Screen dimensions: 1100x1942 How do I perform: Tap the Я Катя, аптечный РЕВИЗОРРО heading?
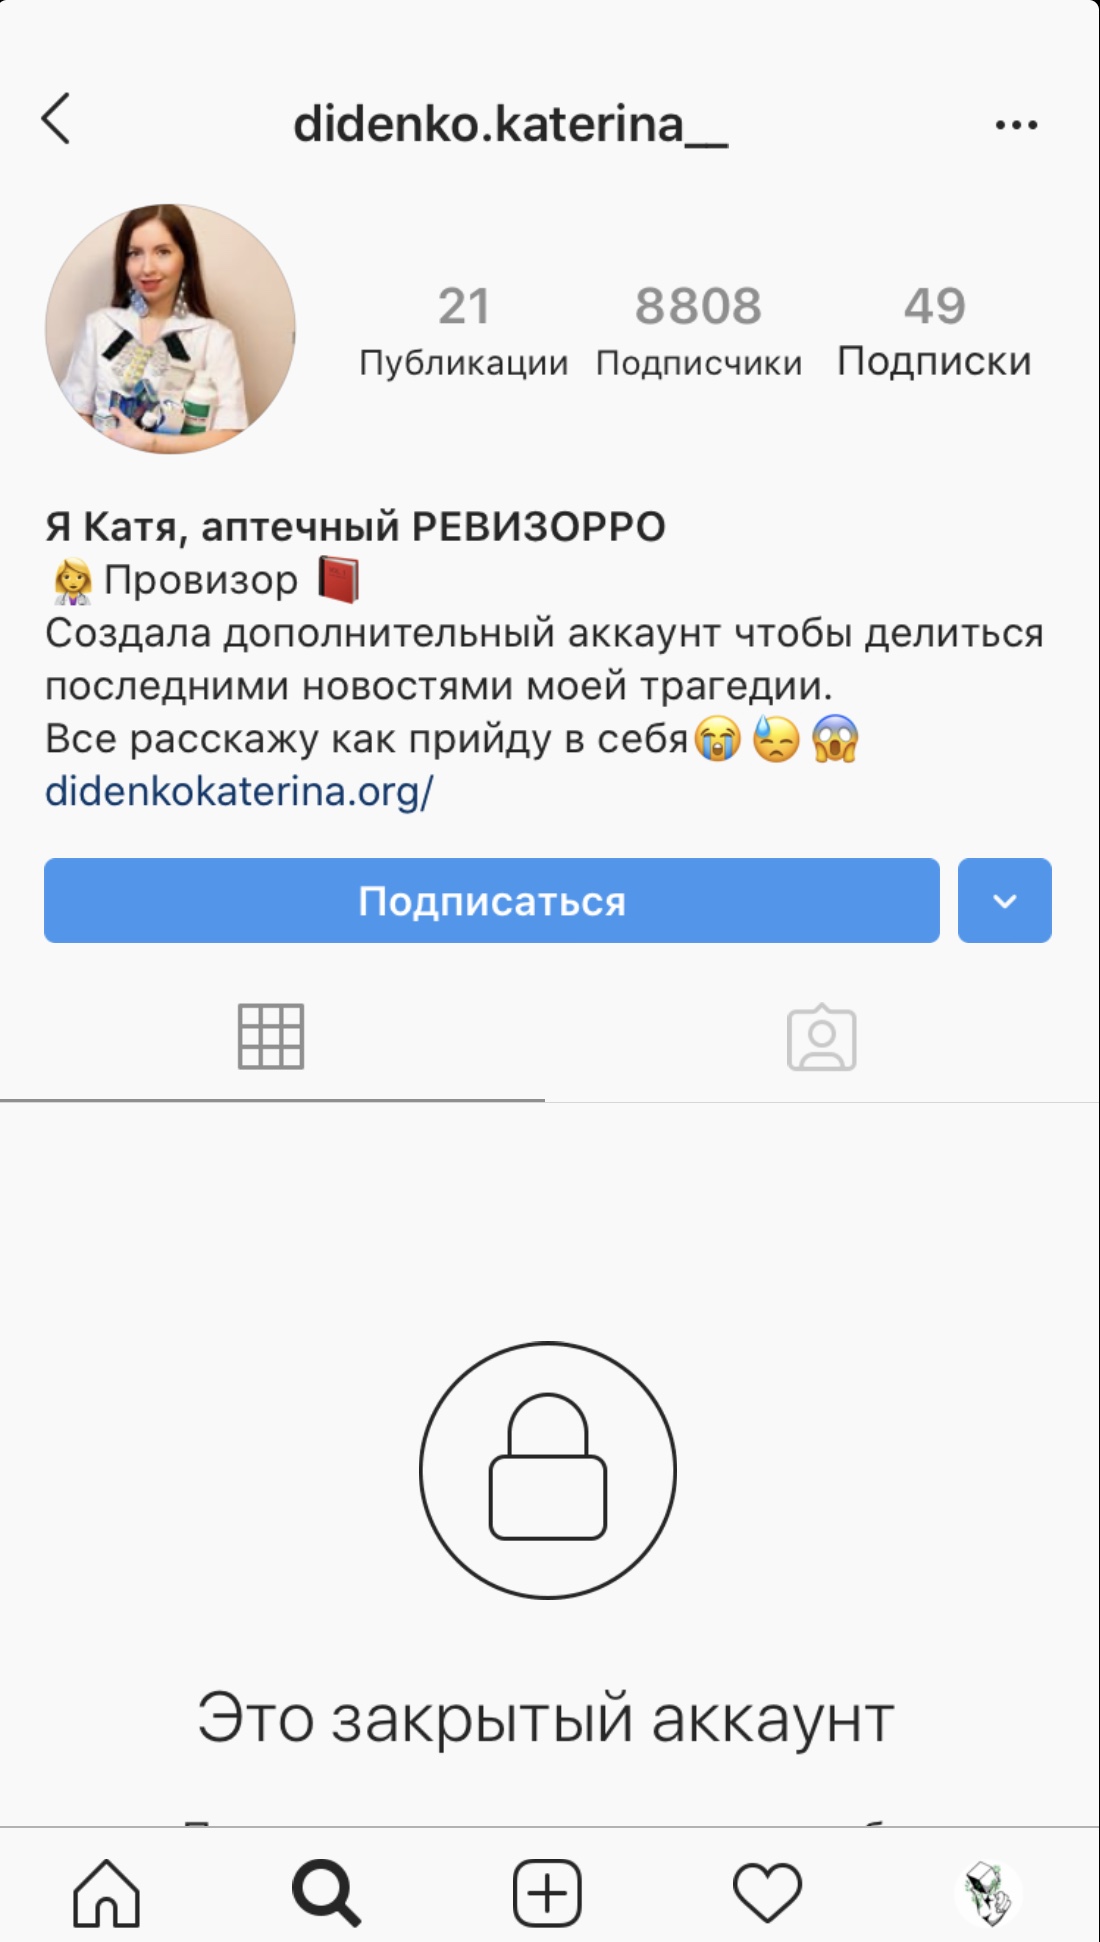[355, 527]
